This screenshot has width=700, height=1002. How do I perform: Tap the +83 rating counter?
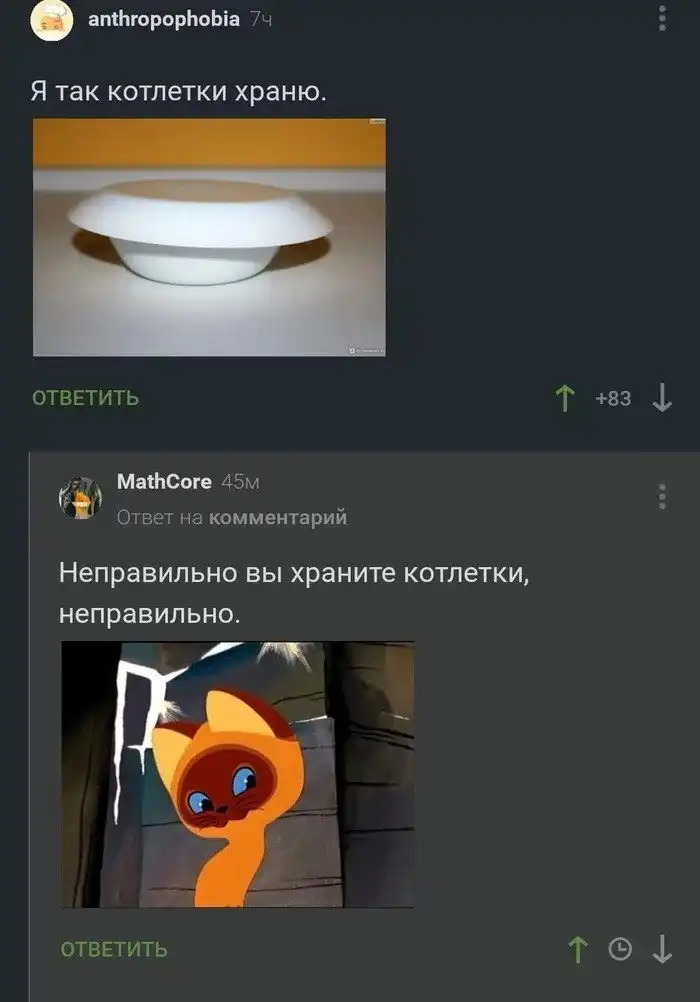coord(613,398)
